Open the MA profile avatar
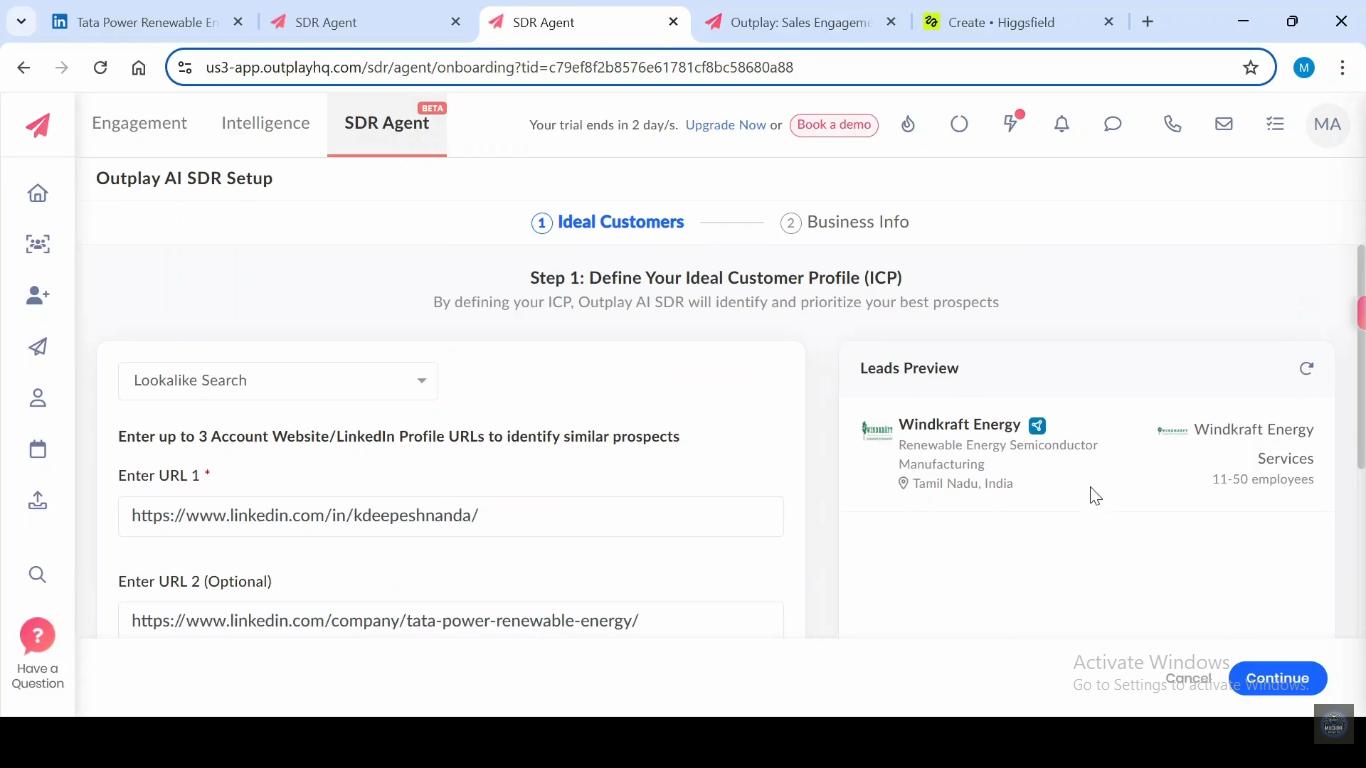The image size is (1366, 768). [1327, 124]
